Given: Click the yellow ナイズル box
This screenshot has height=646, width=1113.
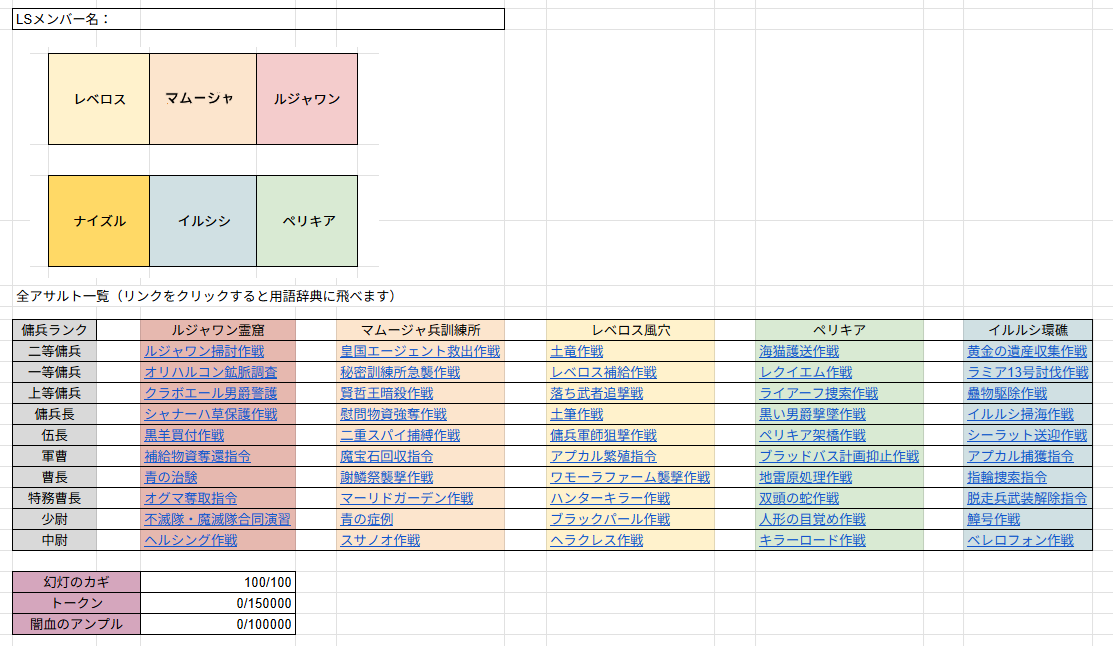Looking at the screenshot, I should tap(99, 221).
